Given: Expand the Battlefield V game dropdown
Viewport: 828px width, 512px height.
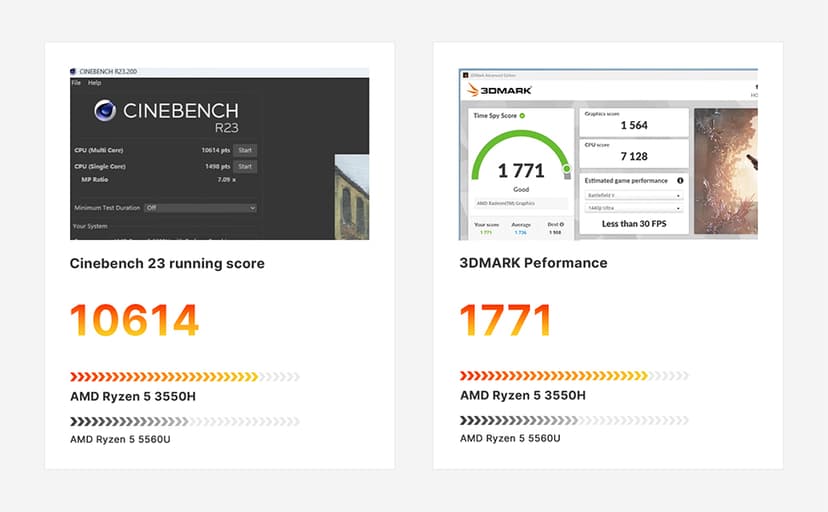Looking at the screenshot, I should pos(634,195).
